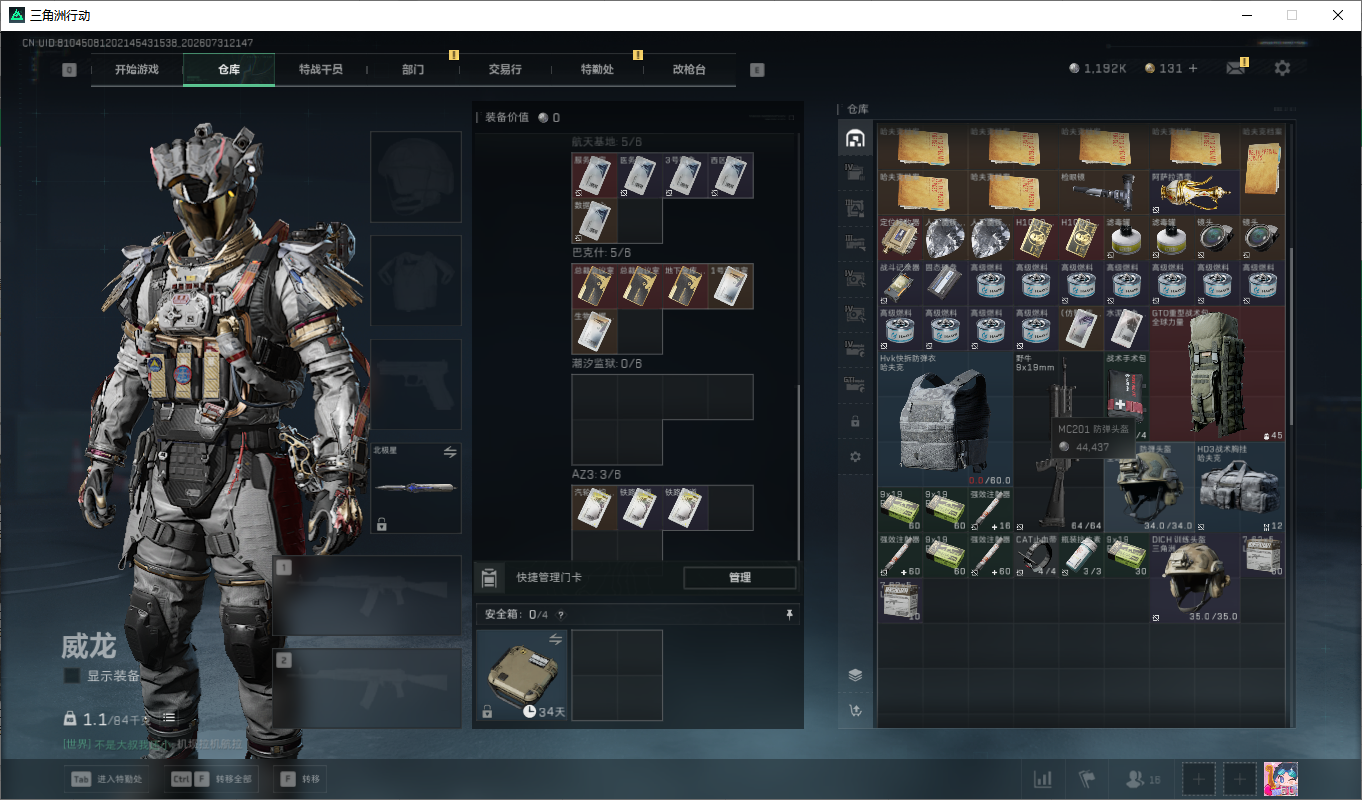
Task: Click the plus beside the 131 currency
Action: 1192,68
